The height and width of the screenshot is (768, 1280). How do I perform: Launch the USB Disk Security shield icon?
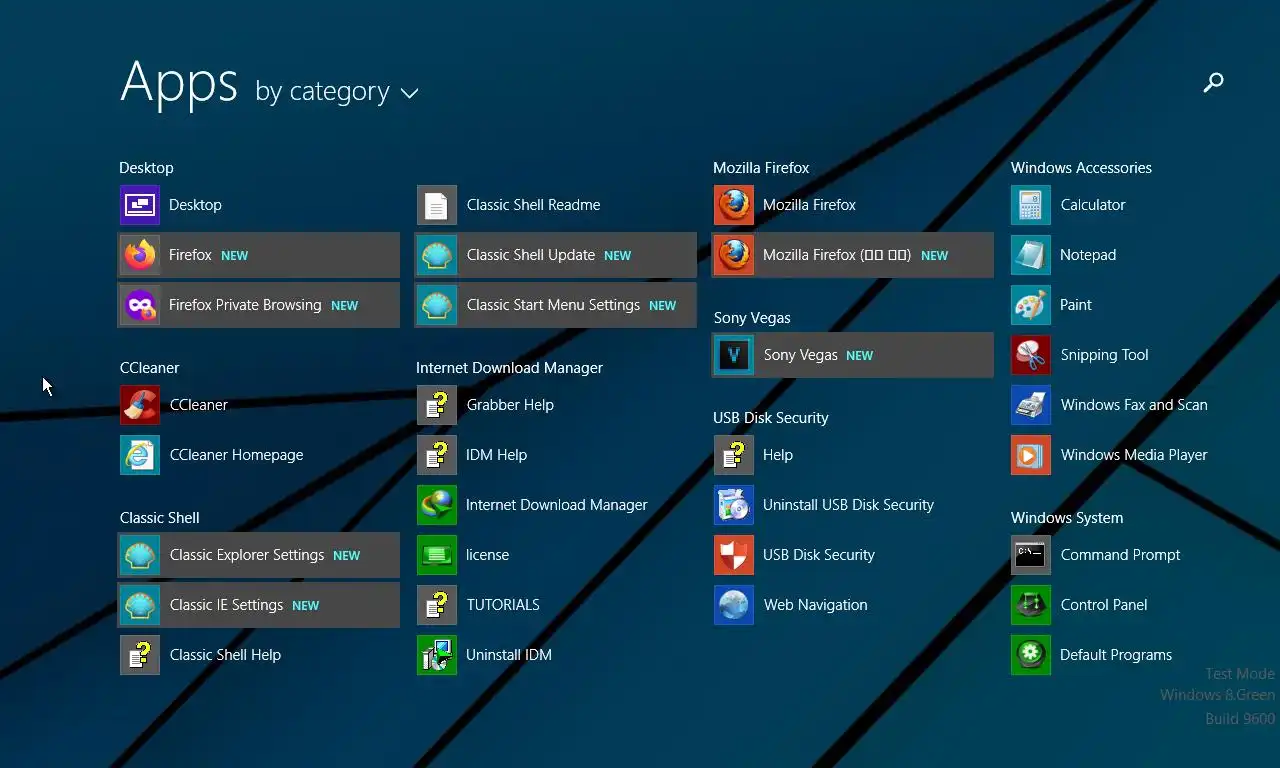(x=734, y=555)
